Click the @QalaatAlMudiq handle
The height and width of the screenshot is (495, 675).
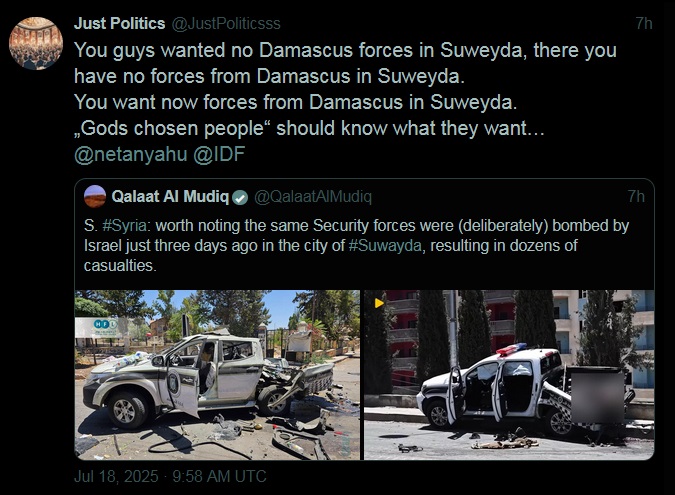coord(313,197)
